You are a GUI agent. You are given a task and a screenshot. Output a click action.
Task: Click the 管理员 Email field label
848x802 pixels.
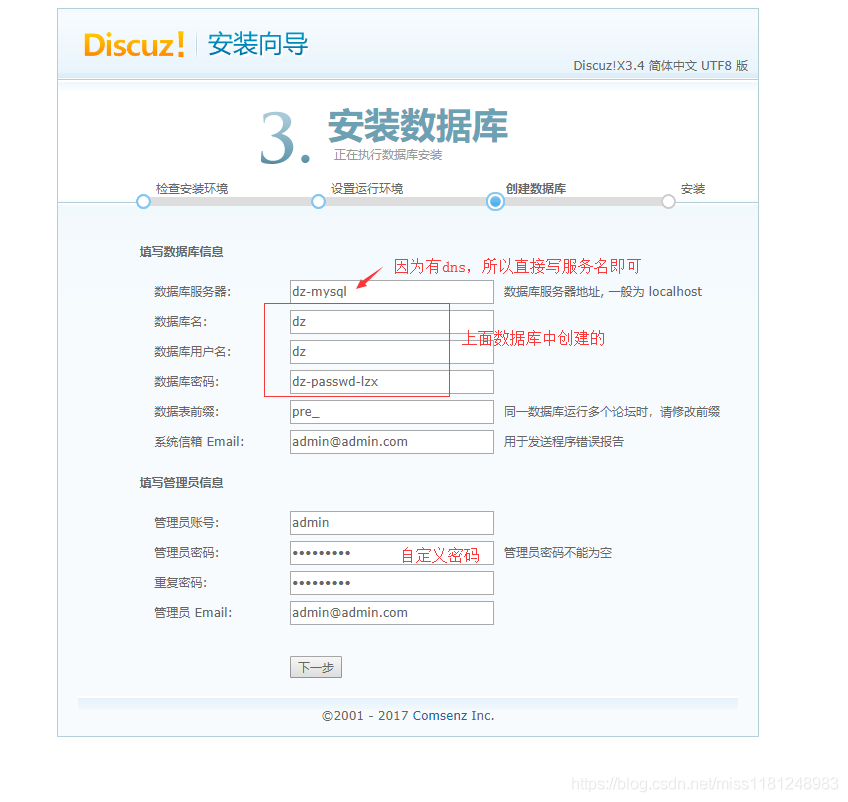(x=193, y=613)
